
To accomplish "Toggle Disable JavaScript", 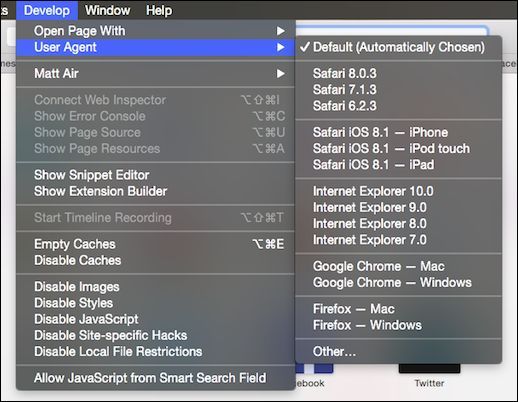I will pyautogui.click(x=155, y=319).
